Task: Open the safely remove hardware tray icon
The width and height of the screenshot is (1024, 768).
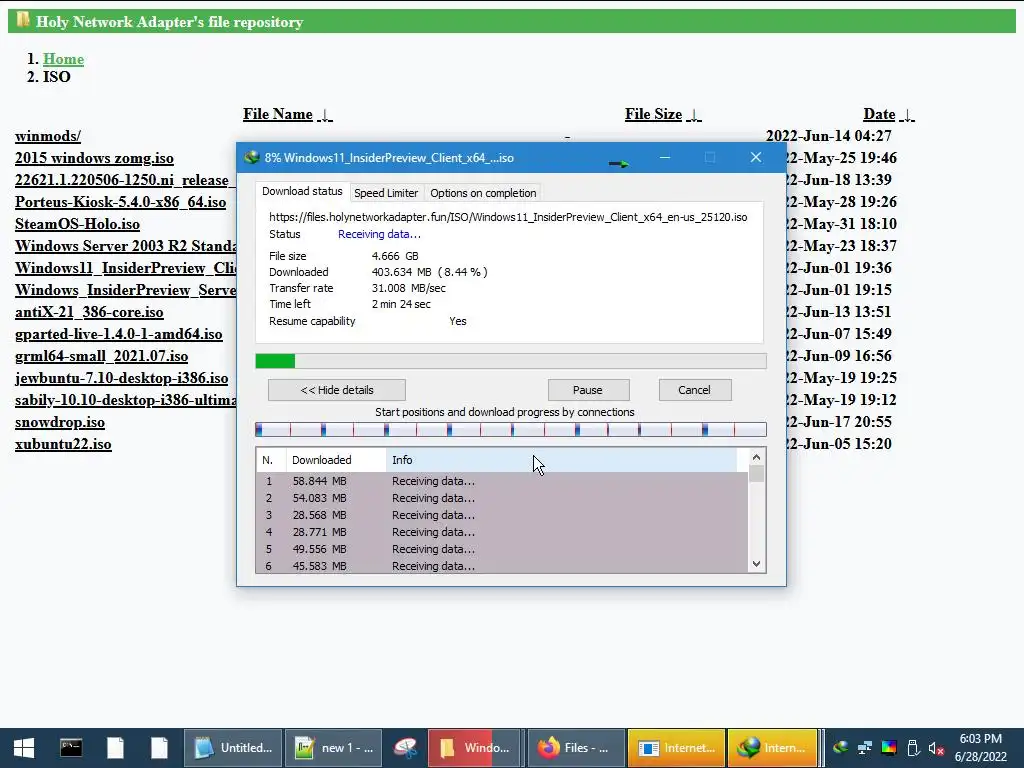Action: [913, 748]
